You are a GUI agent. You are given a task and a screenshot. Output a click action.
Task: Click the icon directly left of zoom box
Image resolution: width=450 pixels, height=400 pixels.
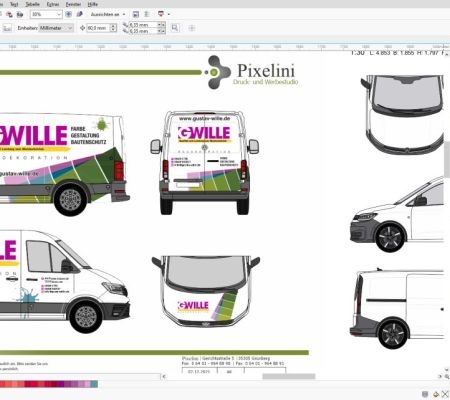(20, 14)
